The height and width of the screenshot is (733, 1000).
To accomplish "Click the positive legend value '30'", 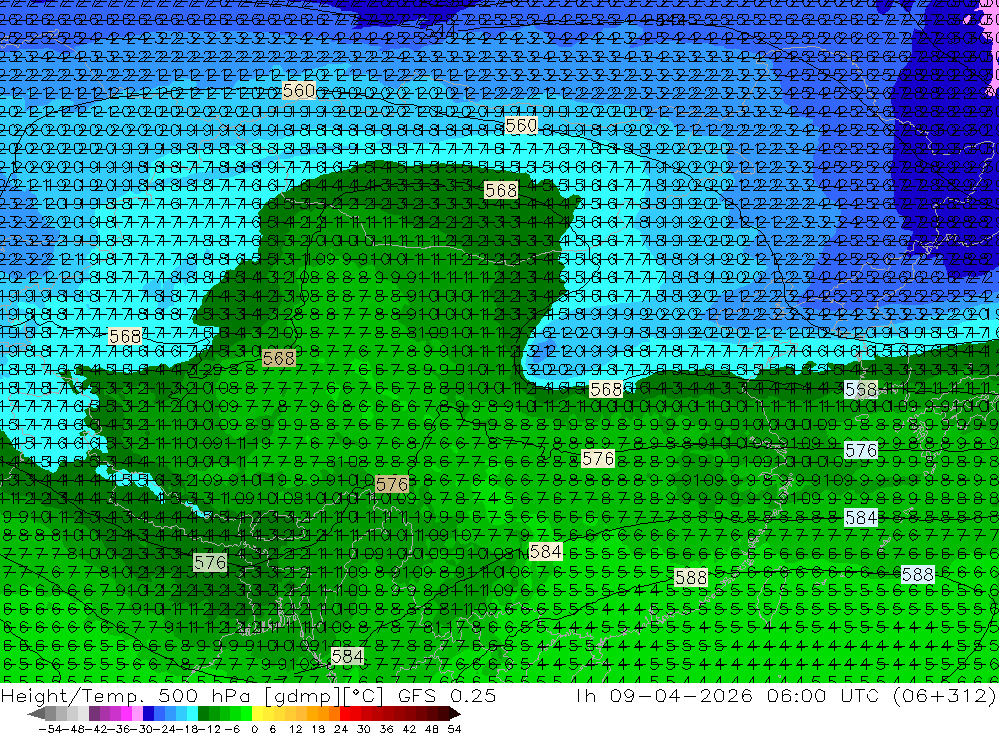I will click(x=364, y=729).
